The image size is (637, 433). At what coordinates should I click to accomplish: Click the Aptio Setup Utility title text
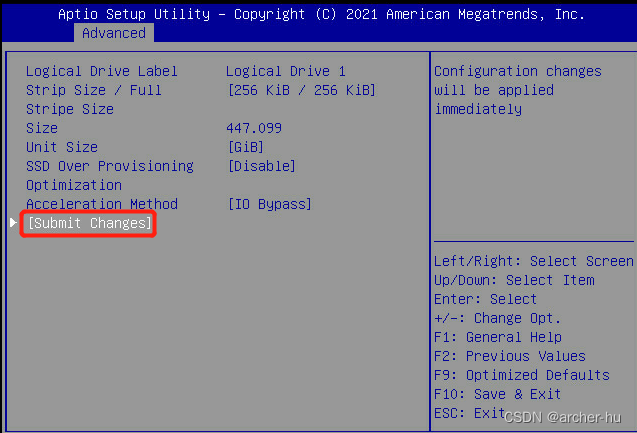[x=134, y=14]
